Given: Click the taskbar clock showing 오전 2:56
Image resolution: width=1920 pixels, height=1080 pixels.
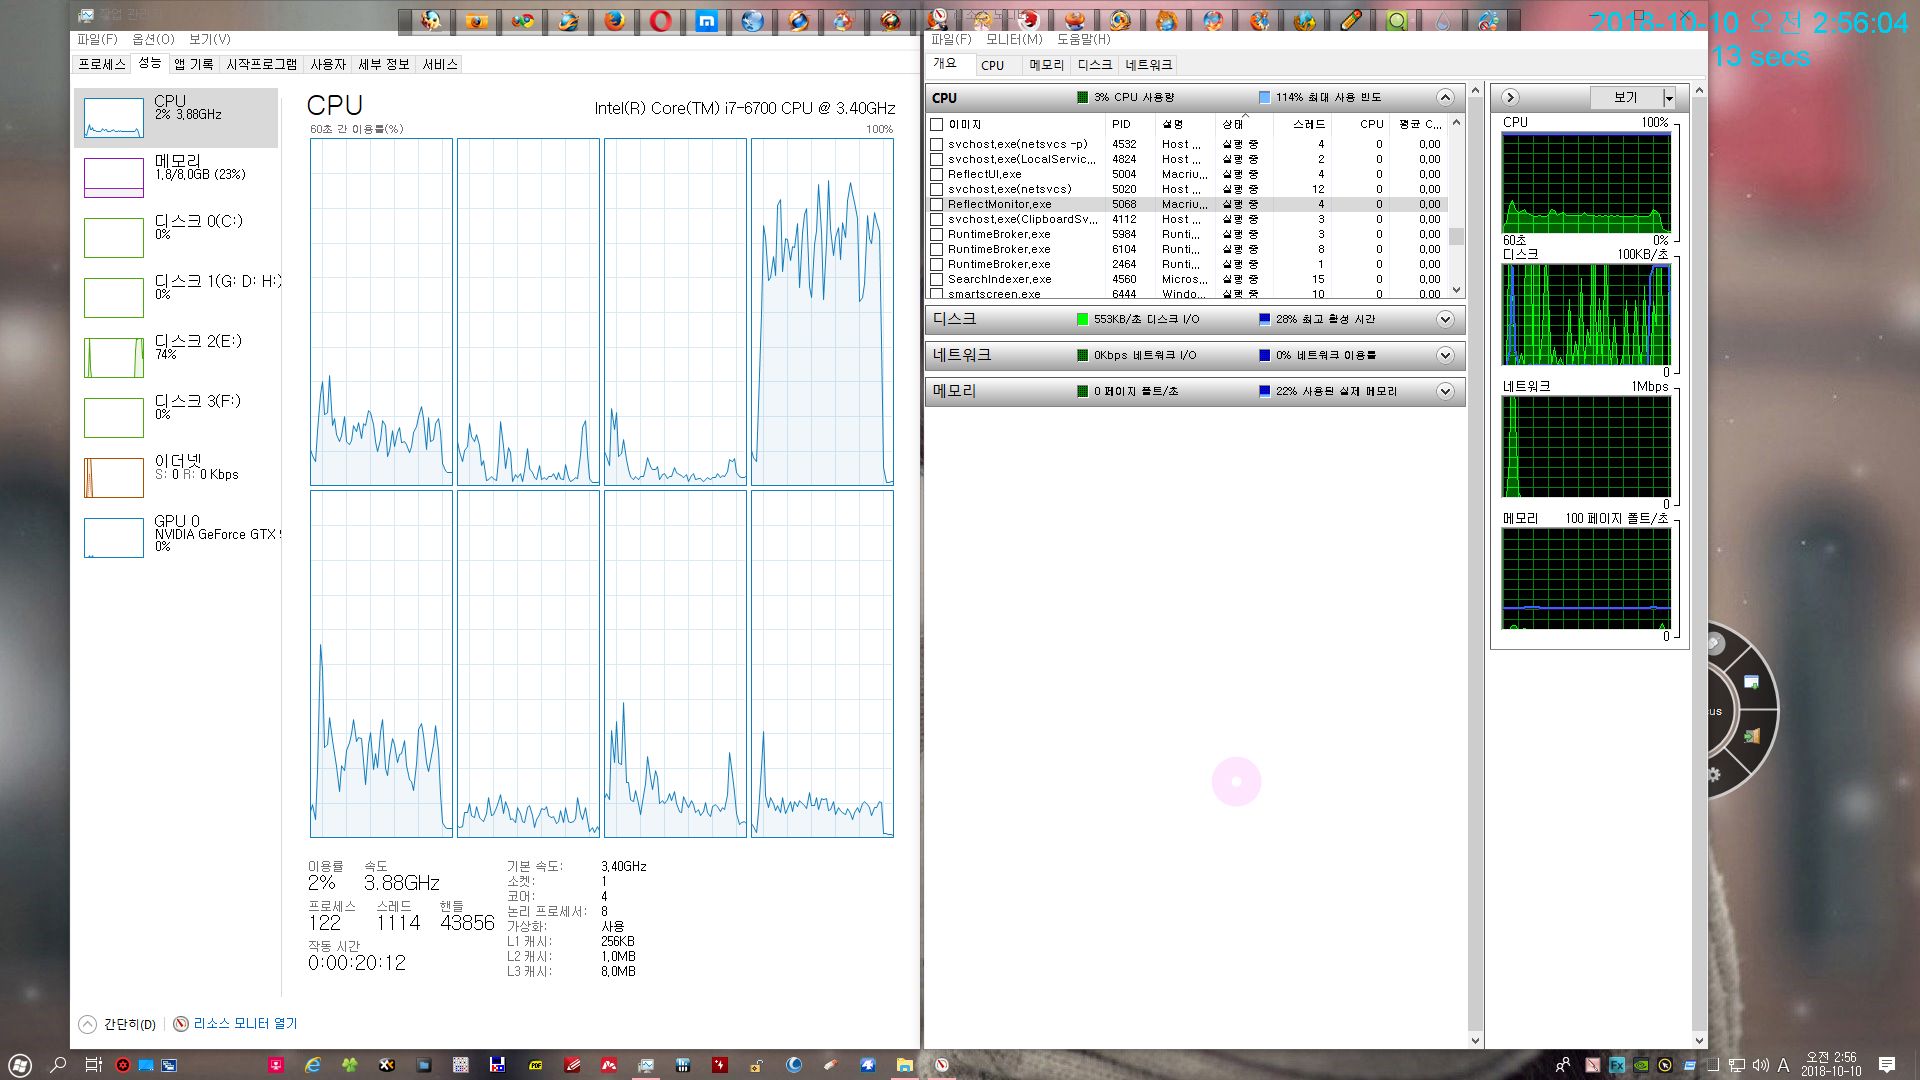Looking at the screenshot, I should tap(1831, 1064).
